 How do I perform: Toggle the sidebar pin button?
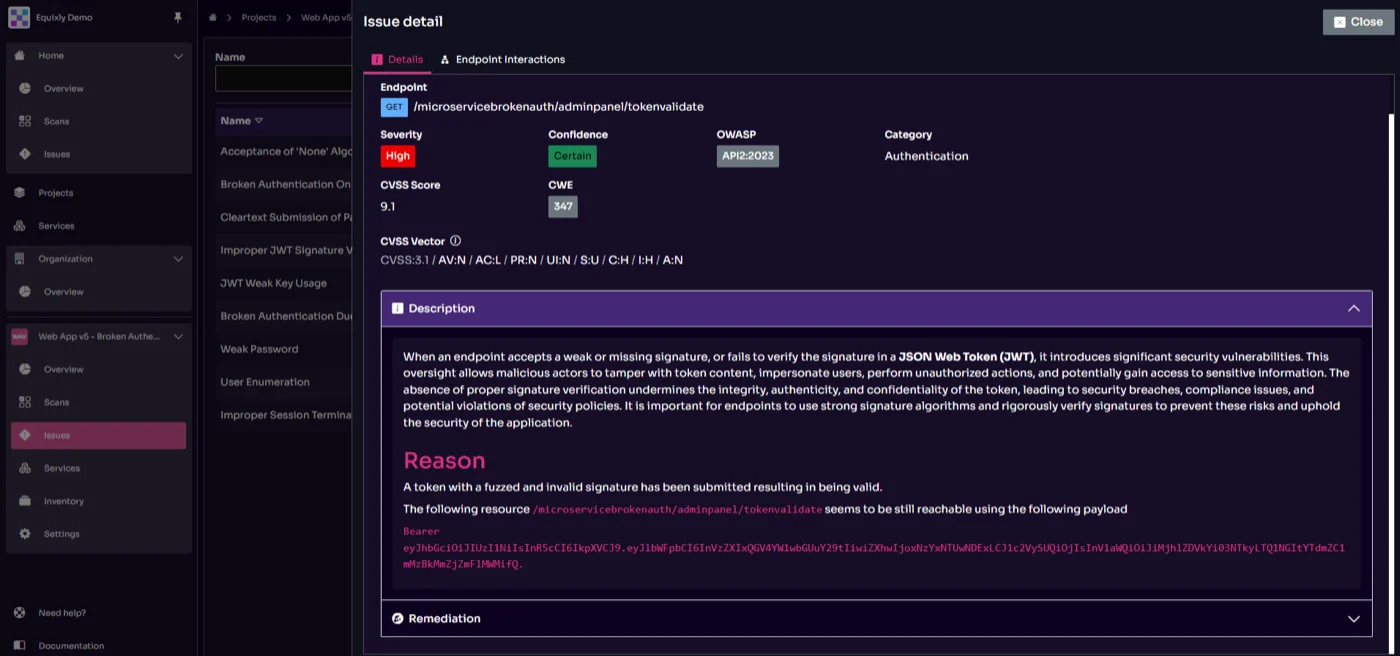pyautogui.click(x=180, y=17)
